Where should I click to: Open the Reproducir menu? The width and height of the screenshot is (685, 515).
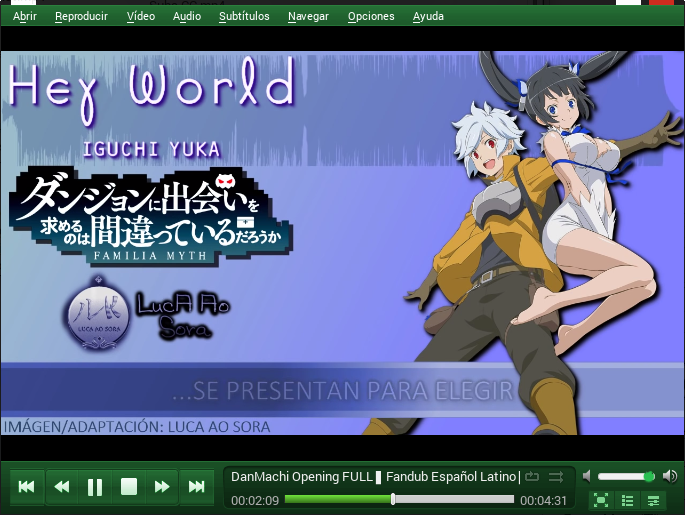pos(81,16)
